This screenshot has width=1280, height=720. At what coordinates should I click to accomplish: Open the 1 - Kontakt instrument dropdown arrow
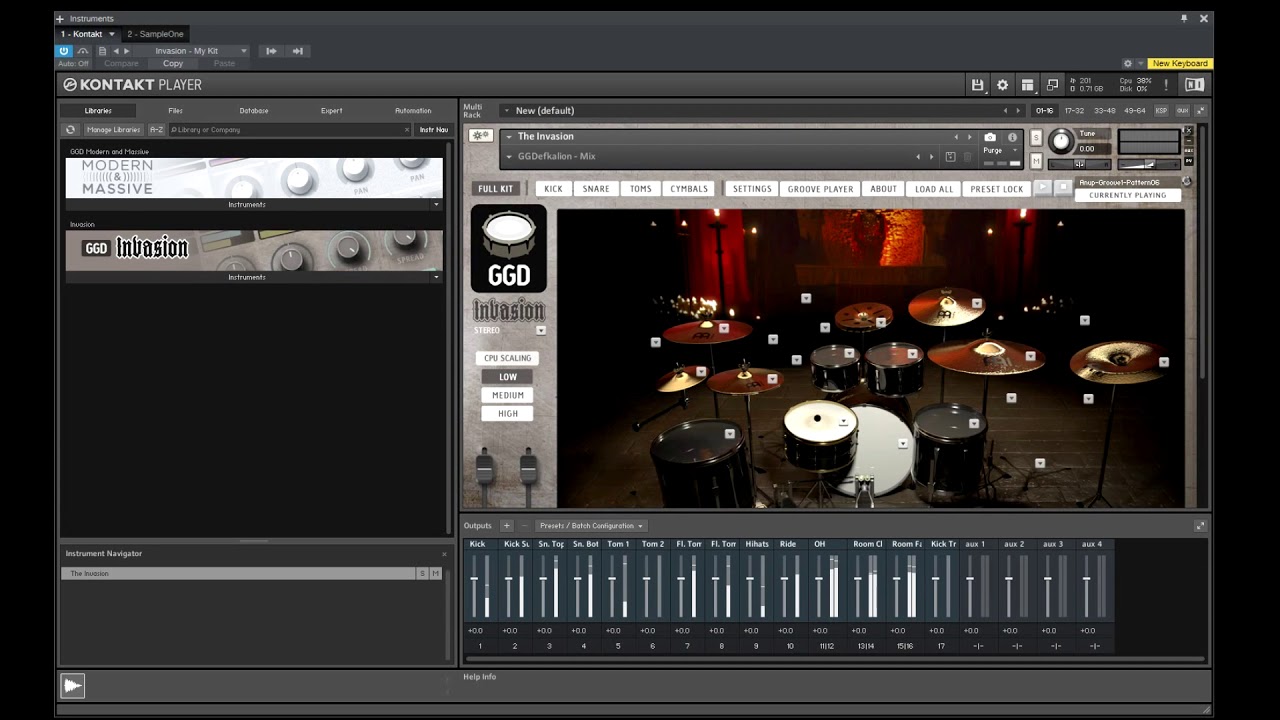coord(112,34)
